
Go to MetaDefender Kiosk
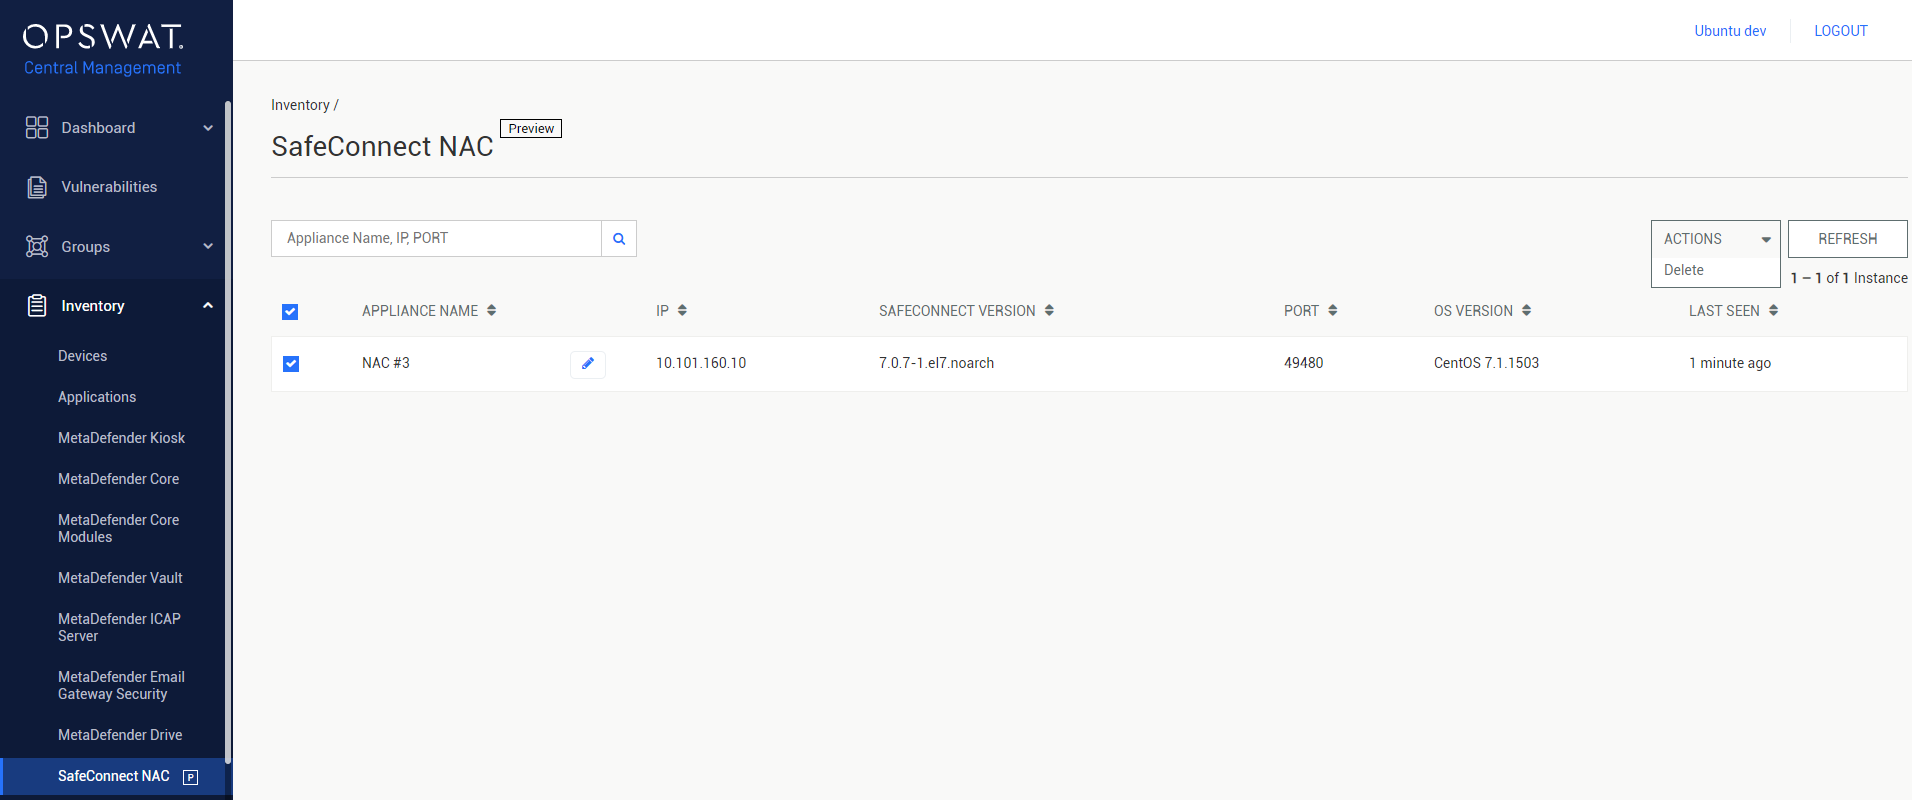tap(121, 438)
